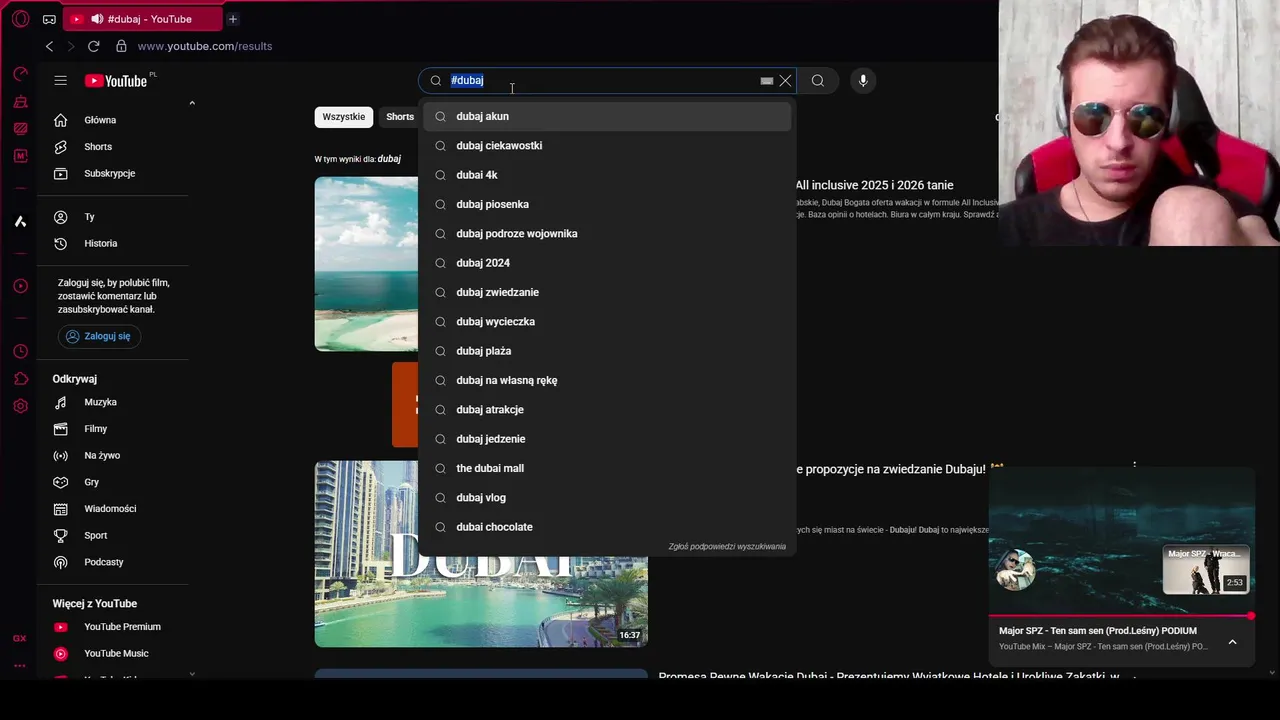Choose suggestion dubai 4k

607,175
